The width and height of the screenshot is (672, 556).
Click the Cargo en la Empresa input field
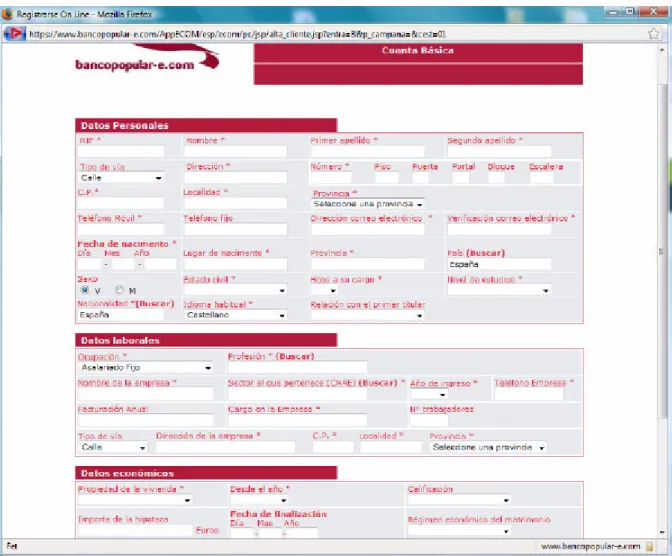coord(297,420)
